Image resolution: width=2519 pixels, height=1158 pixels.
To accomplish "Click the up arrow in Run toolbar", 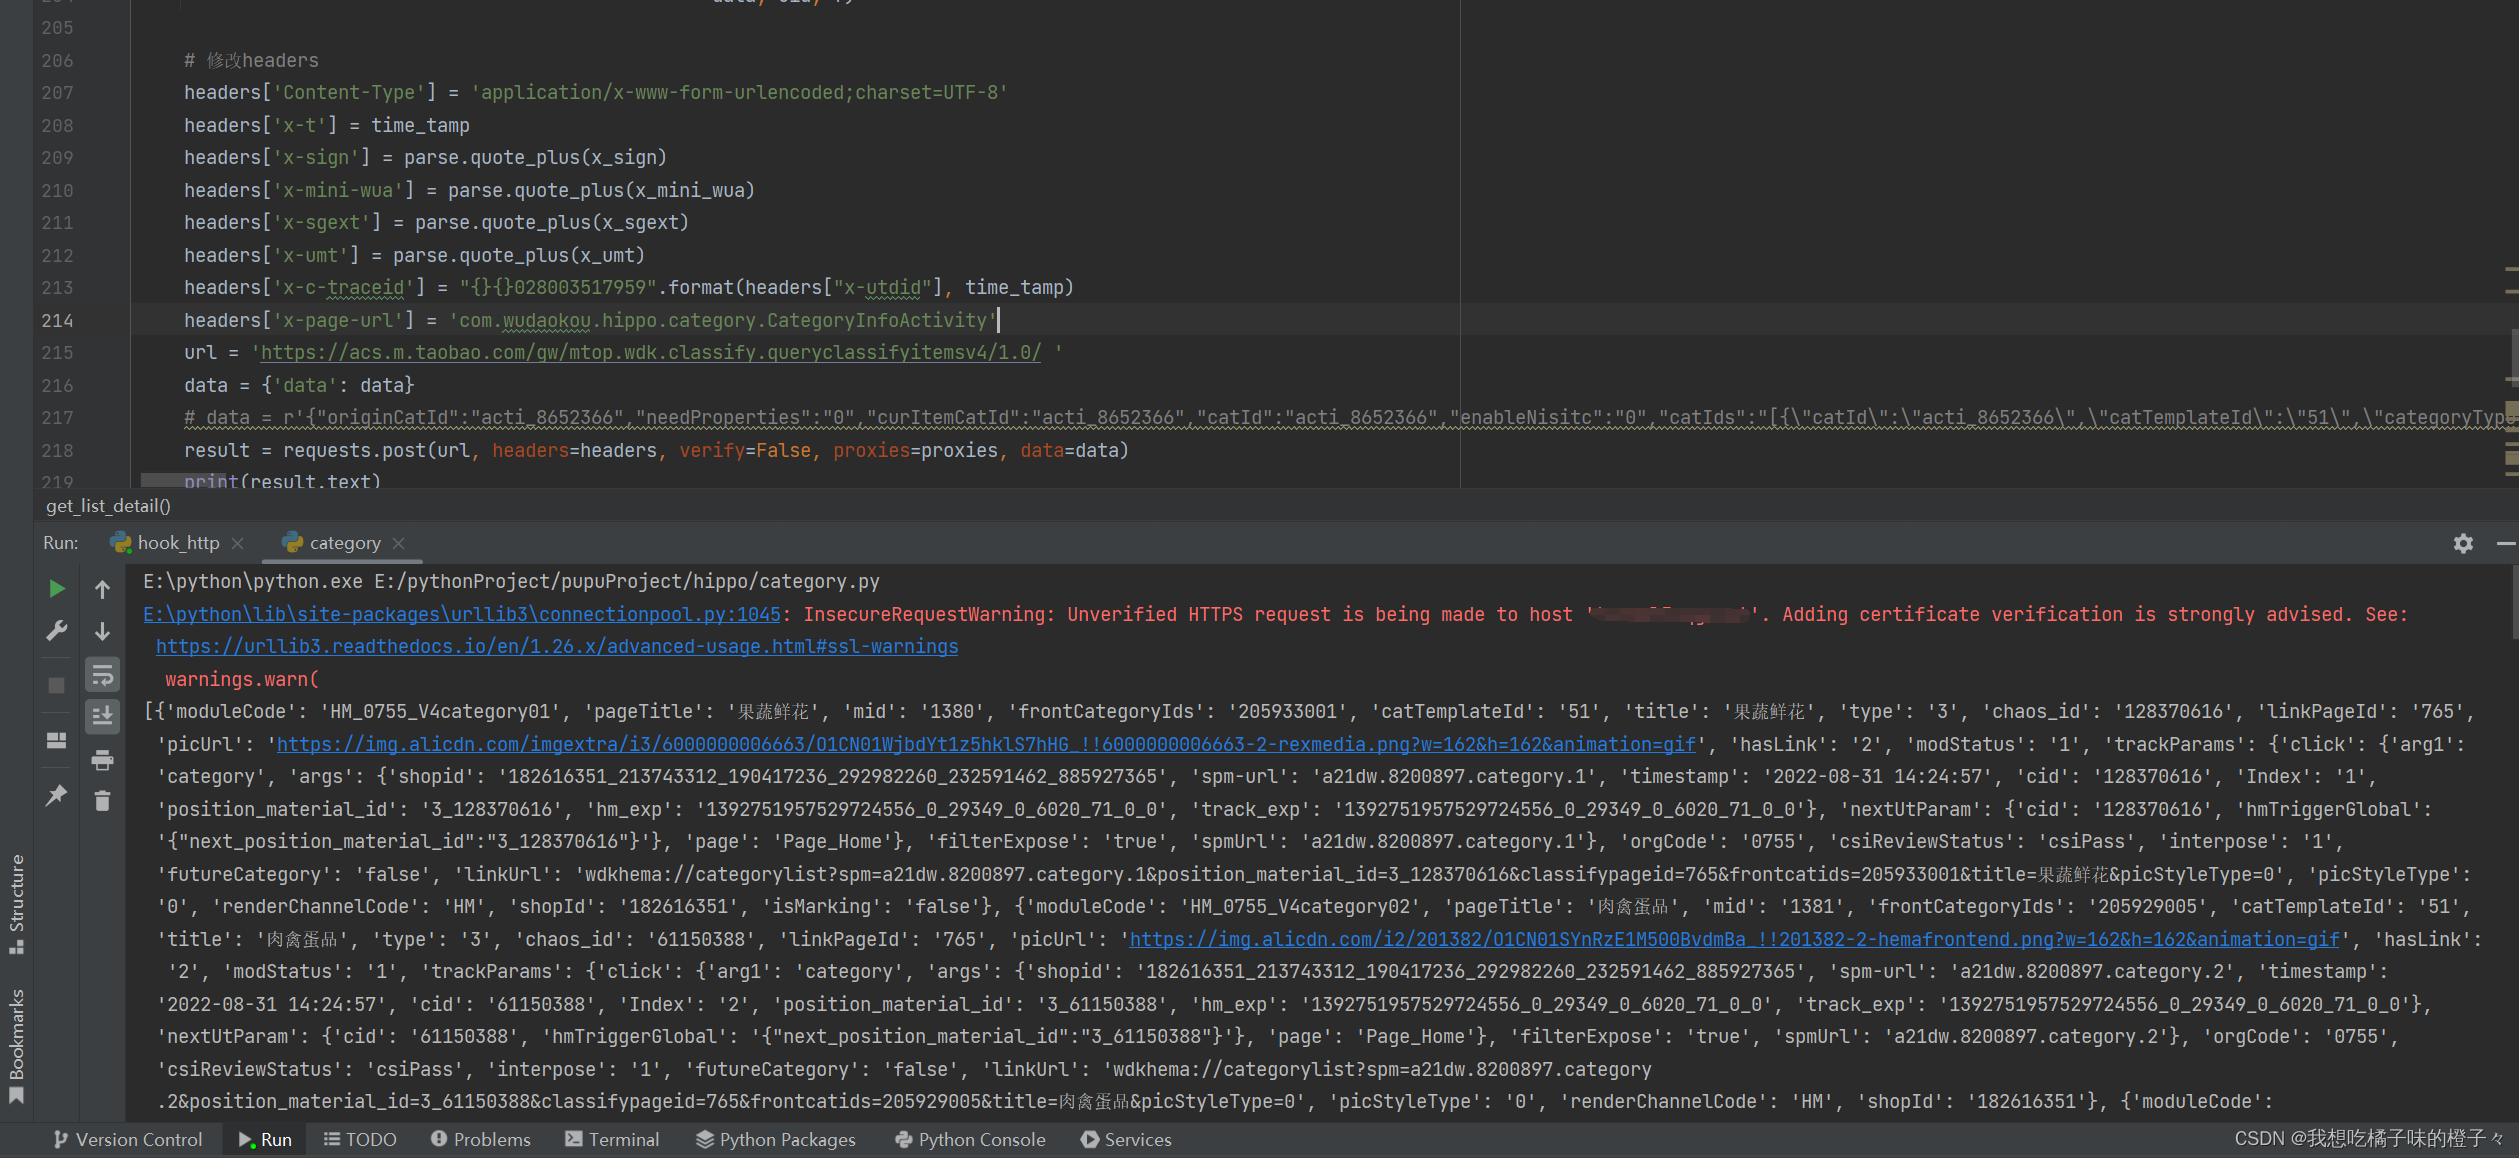I will tap(102, 589).
